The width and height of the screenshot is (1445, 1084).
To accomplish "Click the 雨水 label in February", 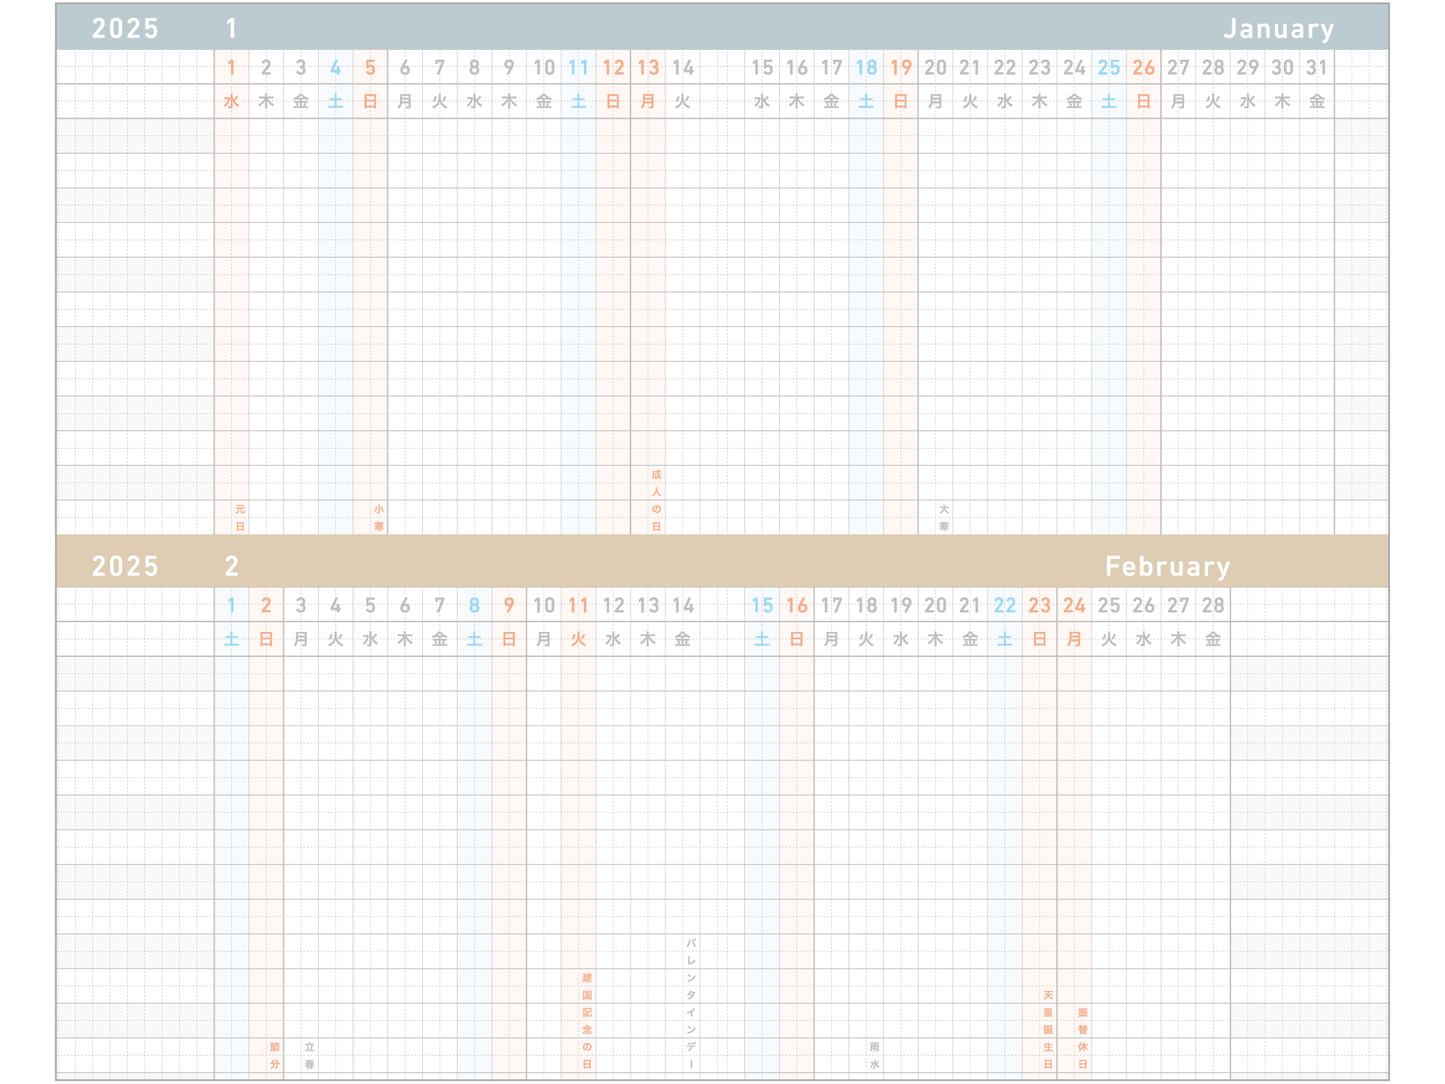I will (x=875, y=1056).
